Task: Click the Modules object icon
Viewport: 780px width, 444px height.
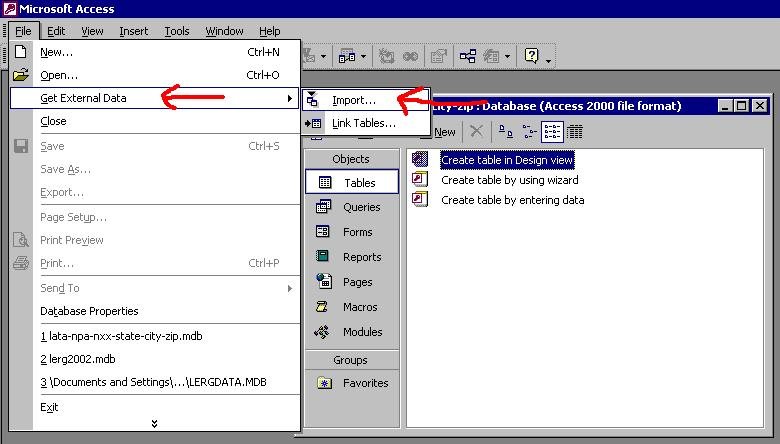Action: coord(322,332)
